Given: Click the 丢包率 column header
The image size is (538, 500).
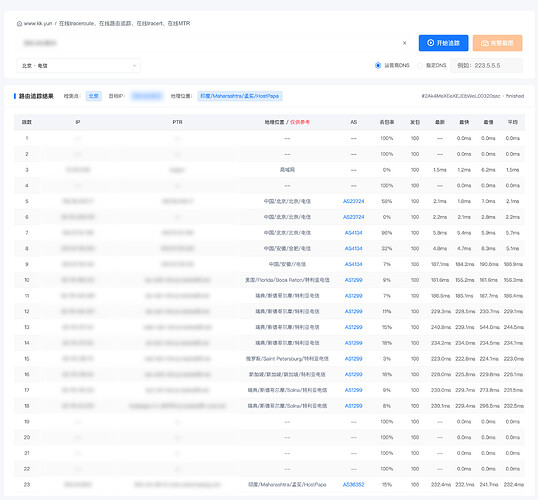Looking at the screenshot, I should (x=387, y=122).
